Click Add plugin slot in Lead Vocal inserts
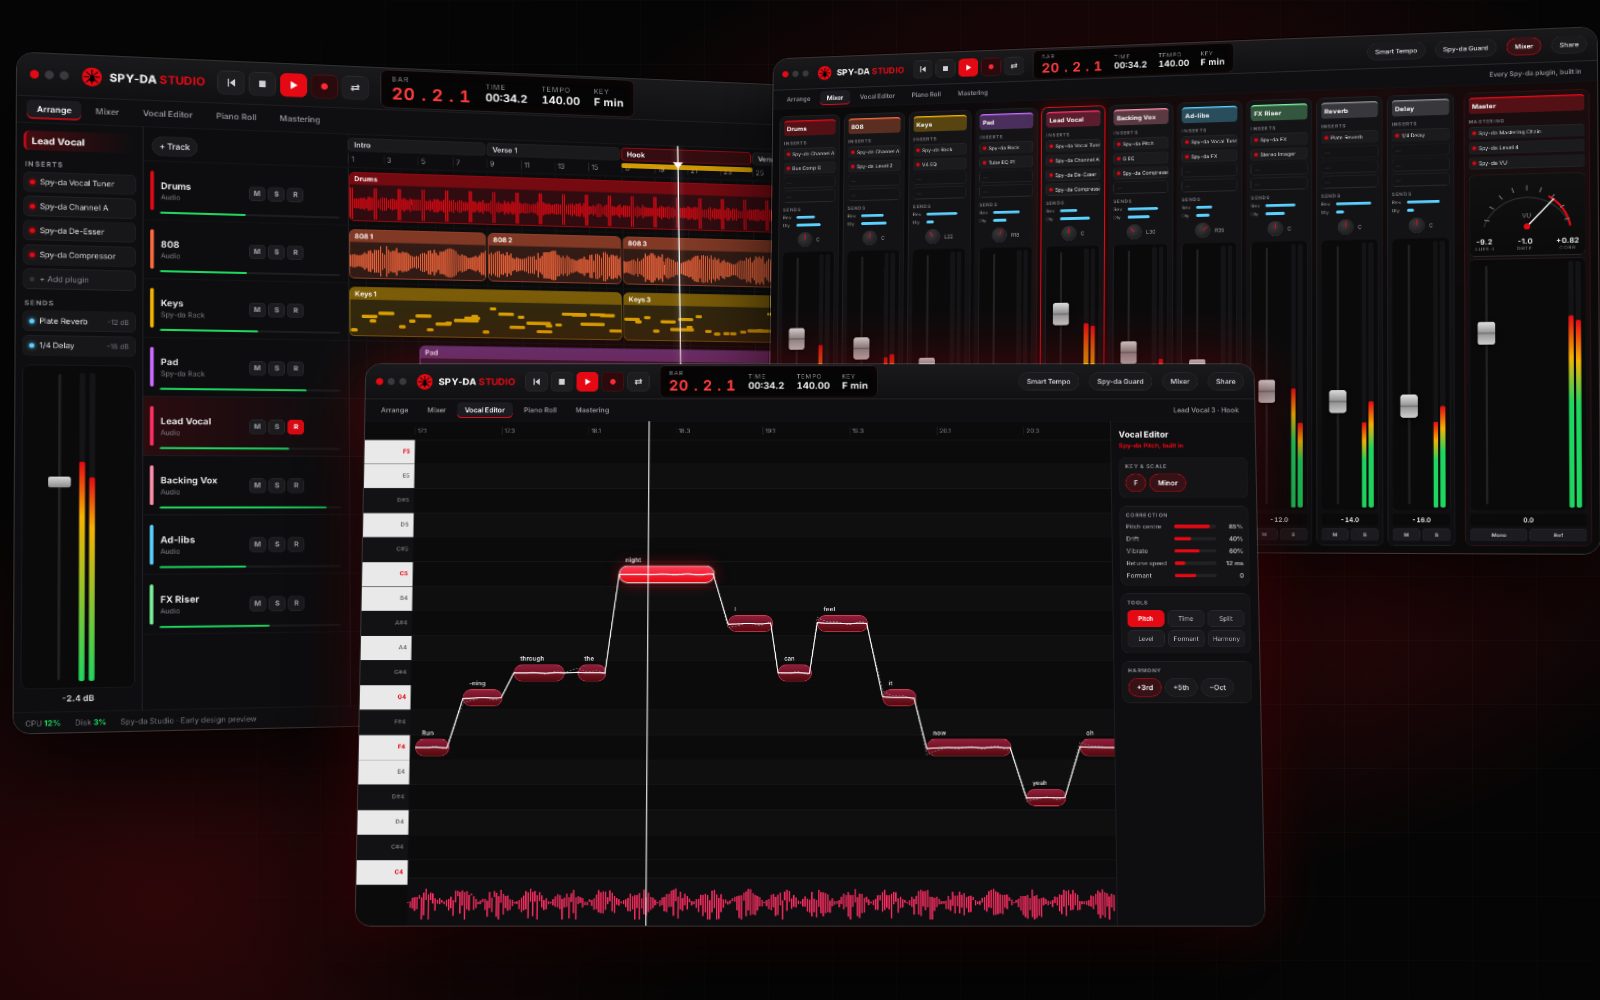 tap(79, 280)
